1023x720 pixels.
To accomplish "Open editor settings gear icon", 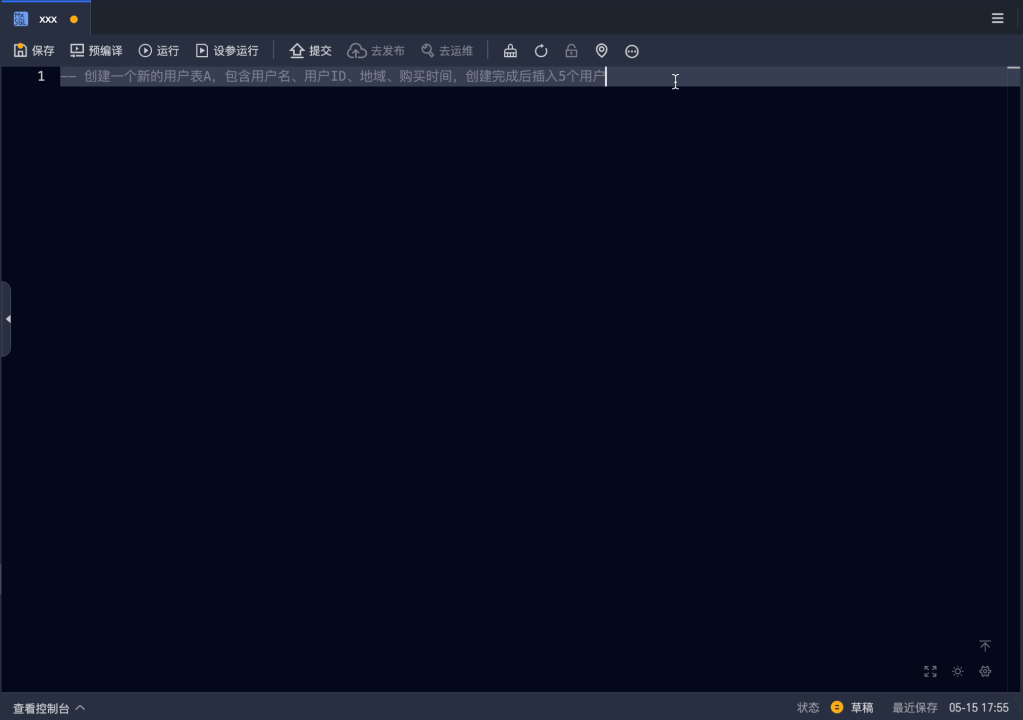I will 985,671.
